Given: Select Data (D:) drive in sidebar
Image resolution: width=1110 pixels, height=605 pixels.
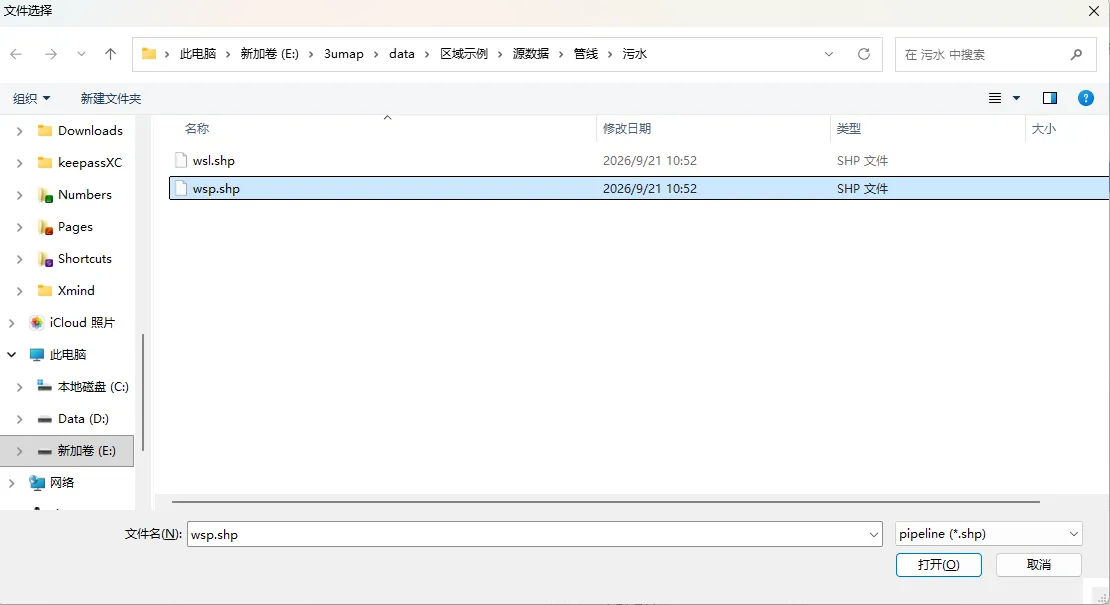Looking at the screenshot, I should tap(83, 419).
